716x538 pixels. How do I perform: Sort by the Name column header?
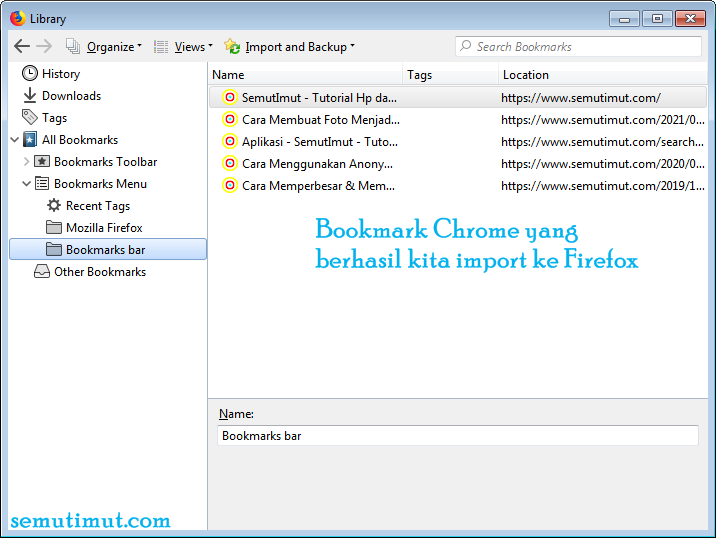305,75
